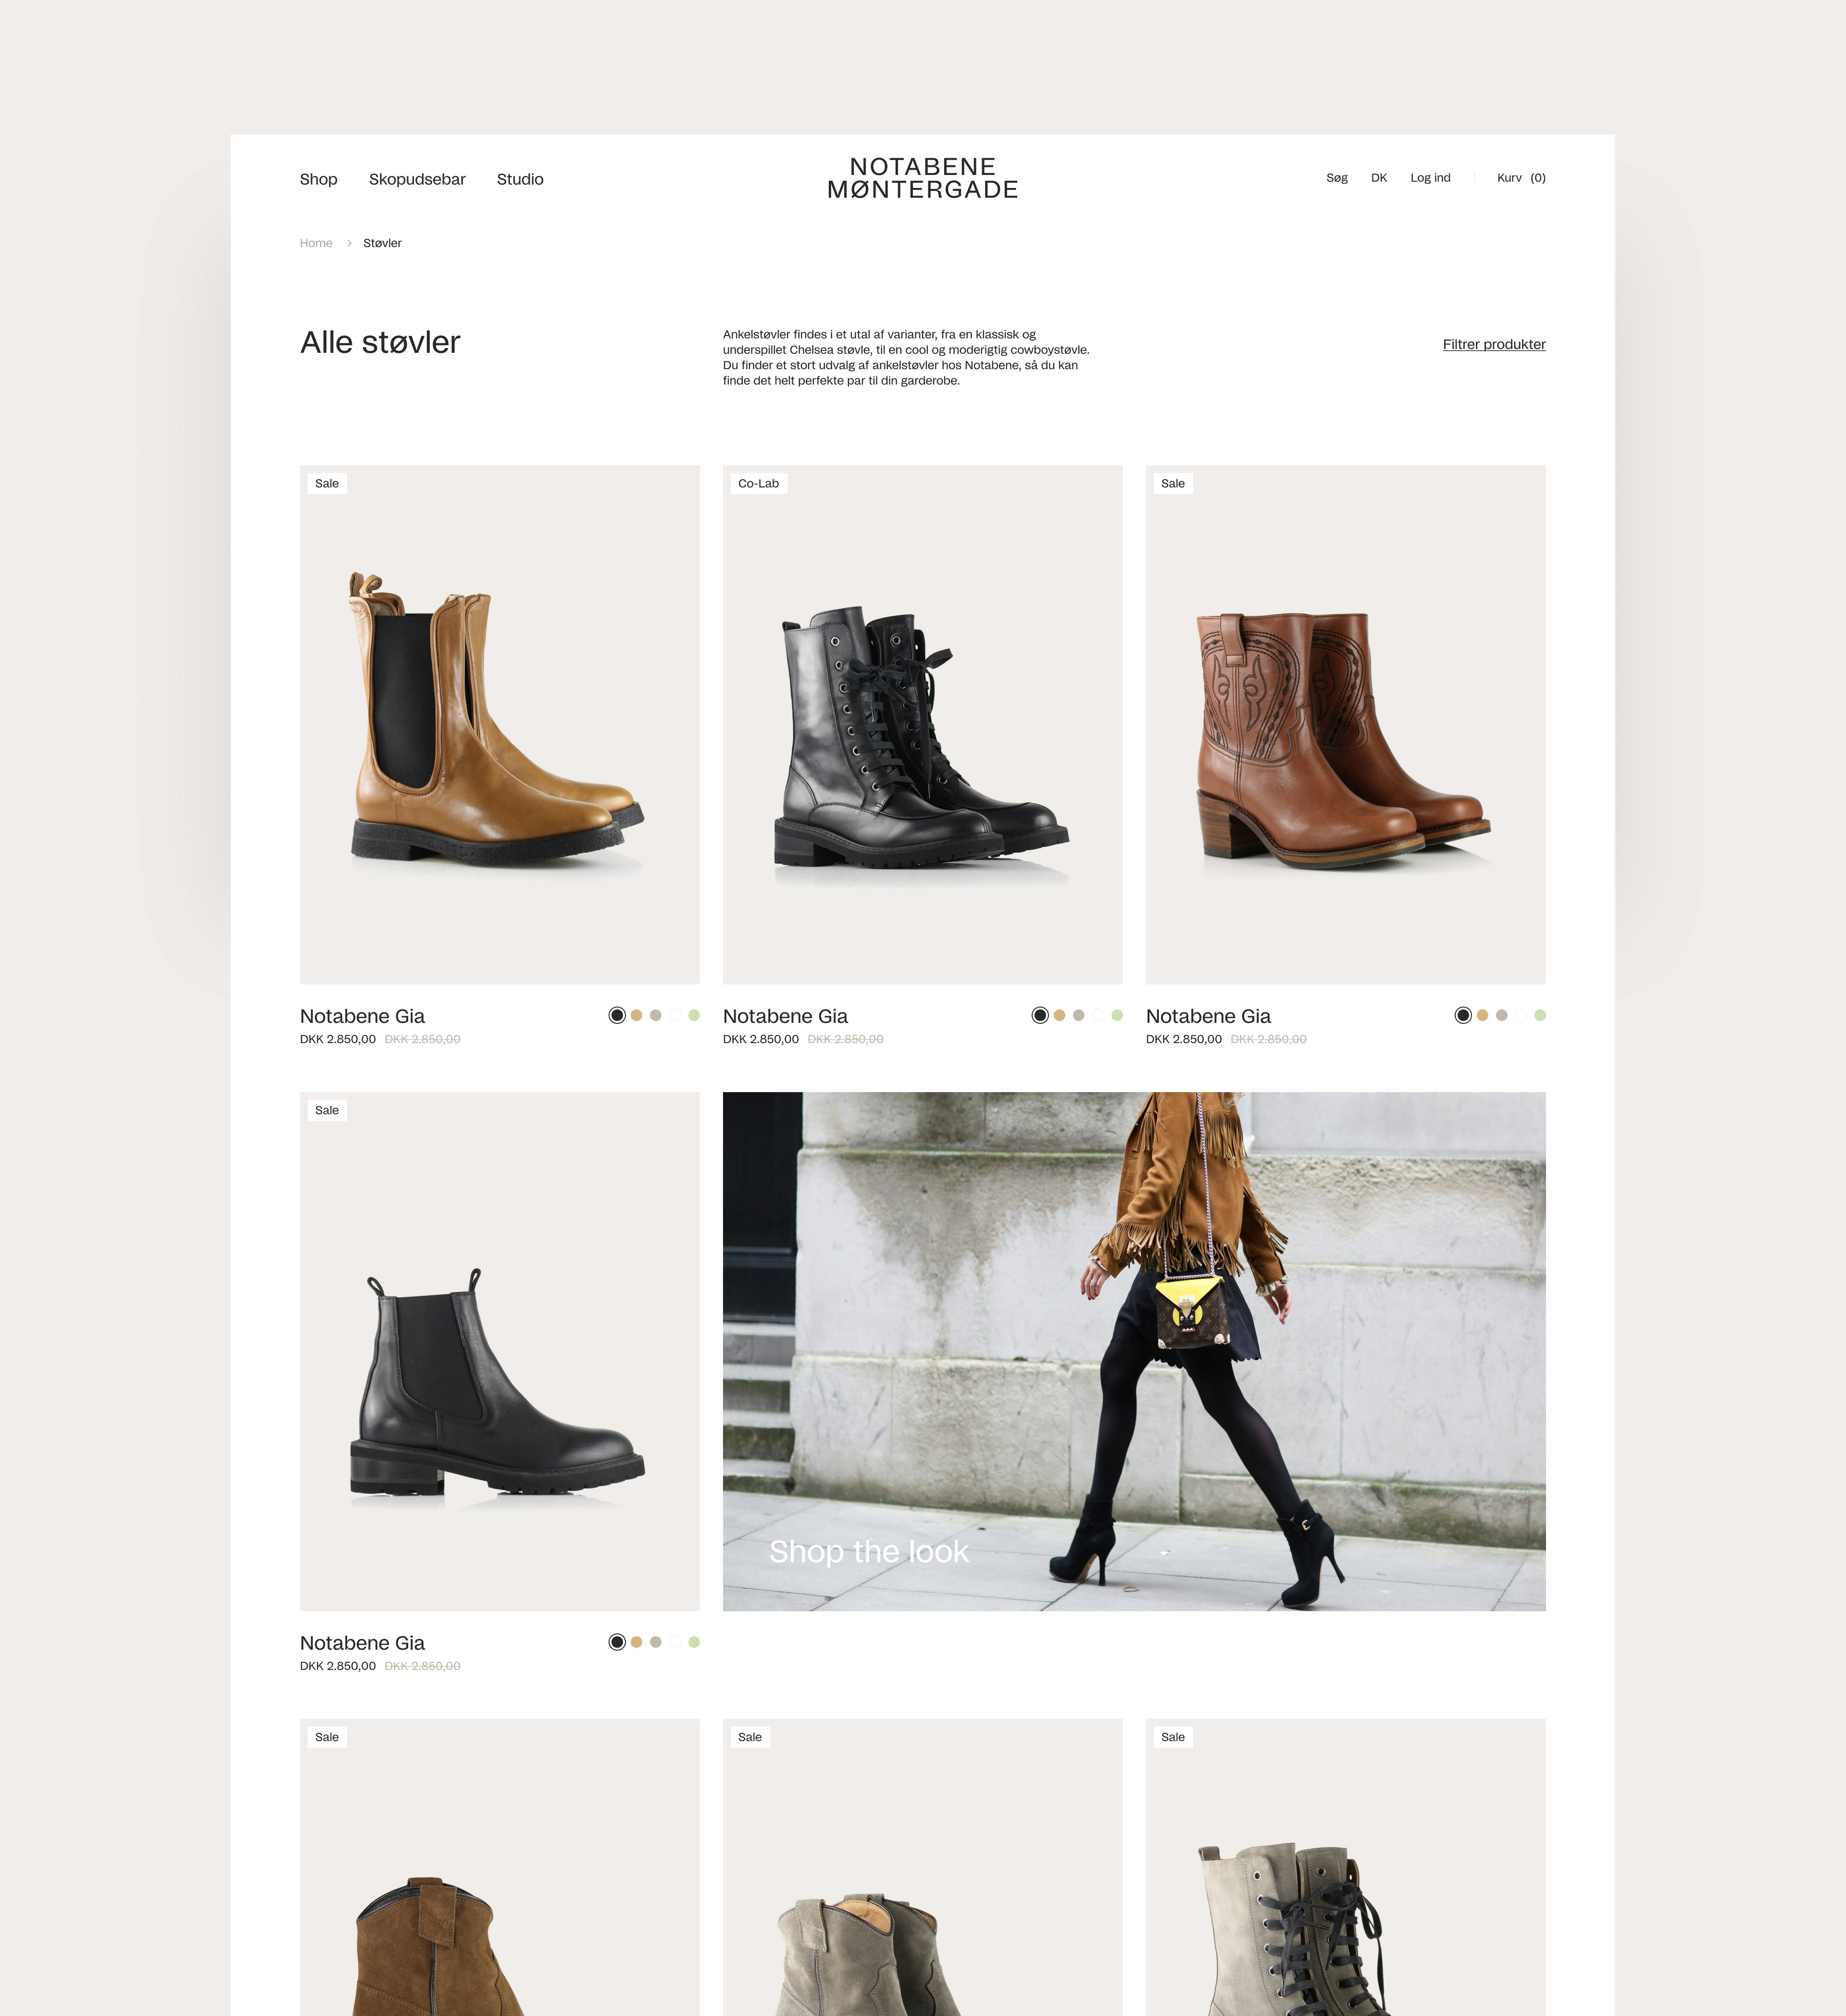Open the black Chelsea boot product image
Image resolution: width=1846 pixels, height=2016 pixels.
[500, 1351]
